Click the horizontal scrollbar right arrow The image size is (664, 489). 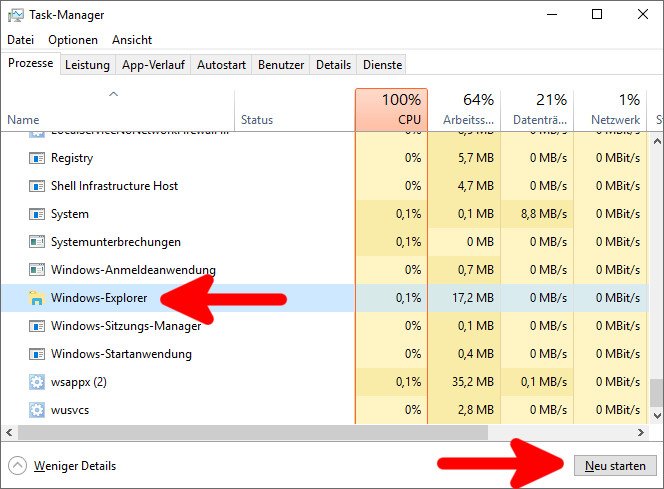(640, 432)
